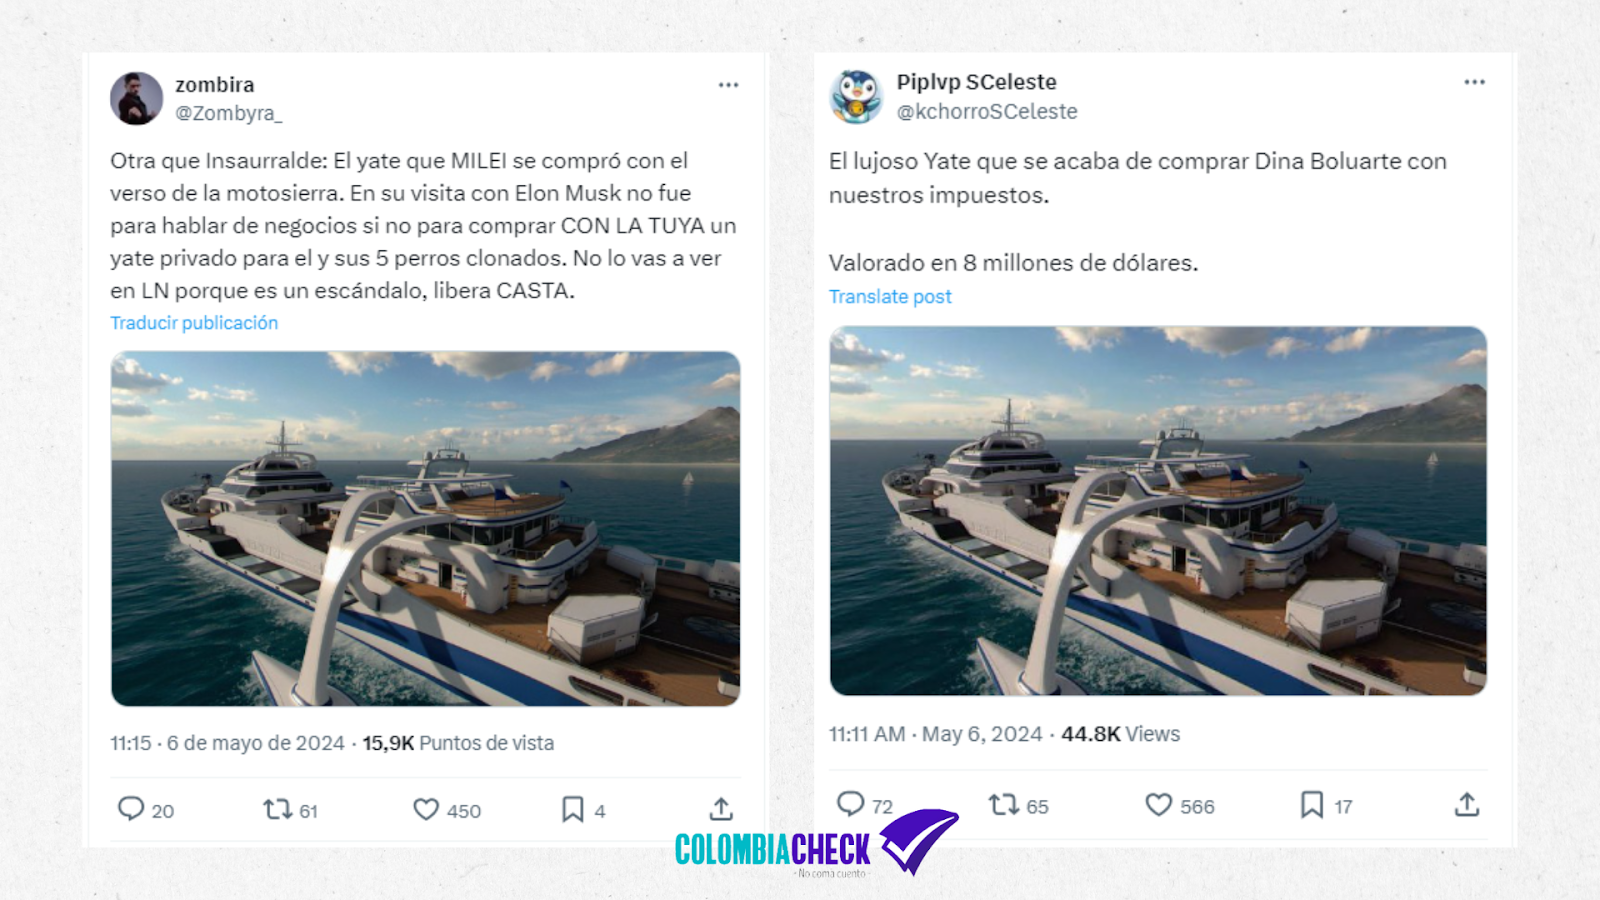Image resolution: width=1600 pixels, height=900 pixels.
Task: Bookmark the Dina Boluarte yacht tweet
Action: pyautogui.click(x=1312, y=804)
